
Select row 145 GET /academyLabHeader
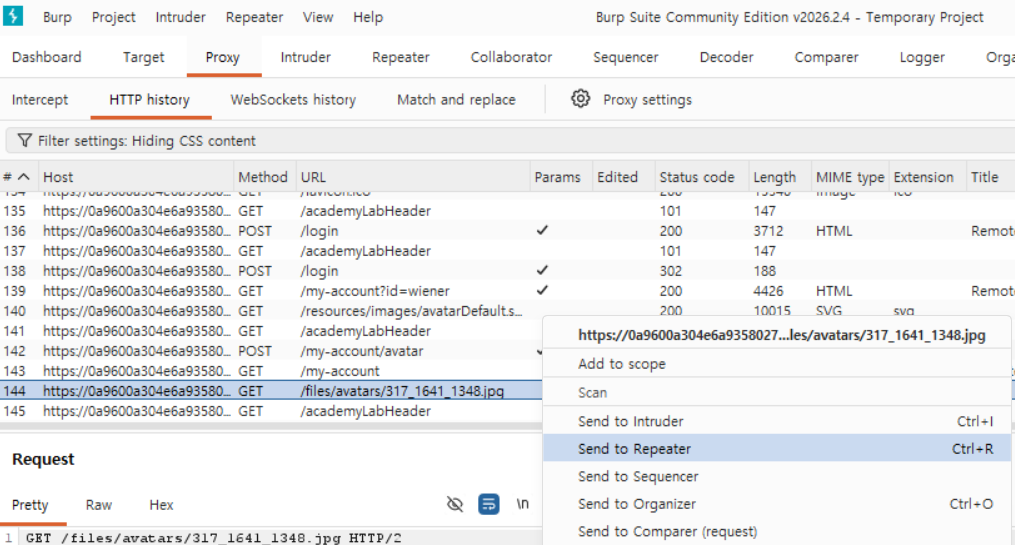coord(271,411)
